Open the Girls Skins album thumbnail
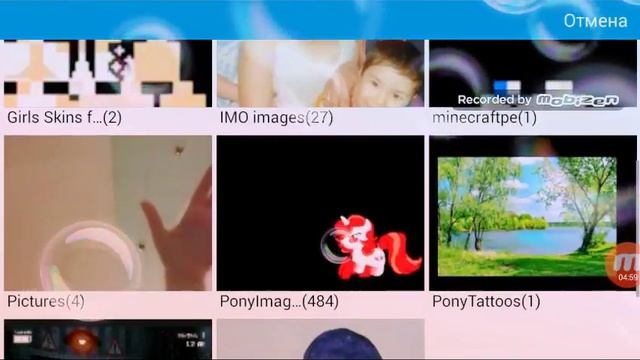 tap(108, 73)
